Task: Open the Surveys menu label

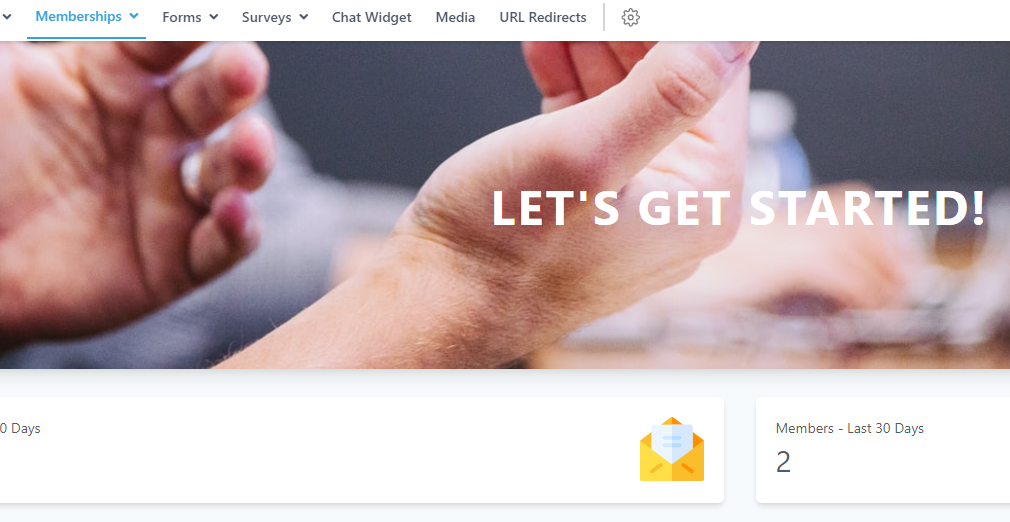Action: (x=267, y=17)
